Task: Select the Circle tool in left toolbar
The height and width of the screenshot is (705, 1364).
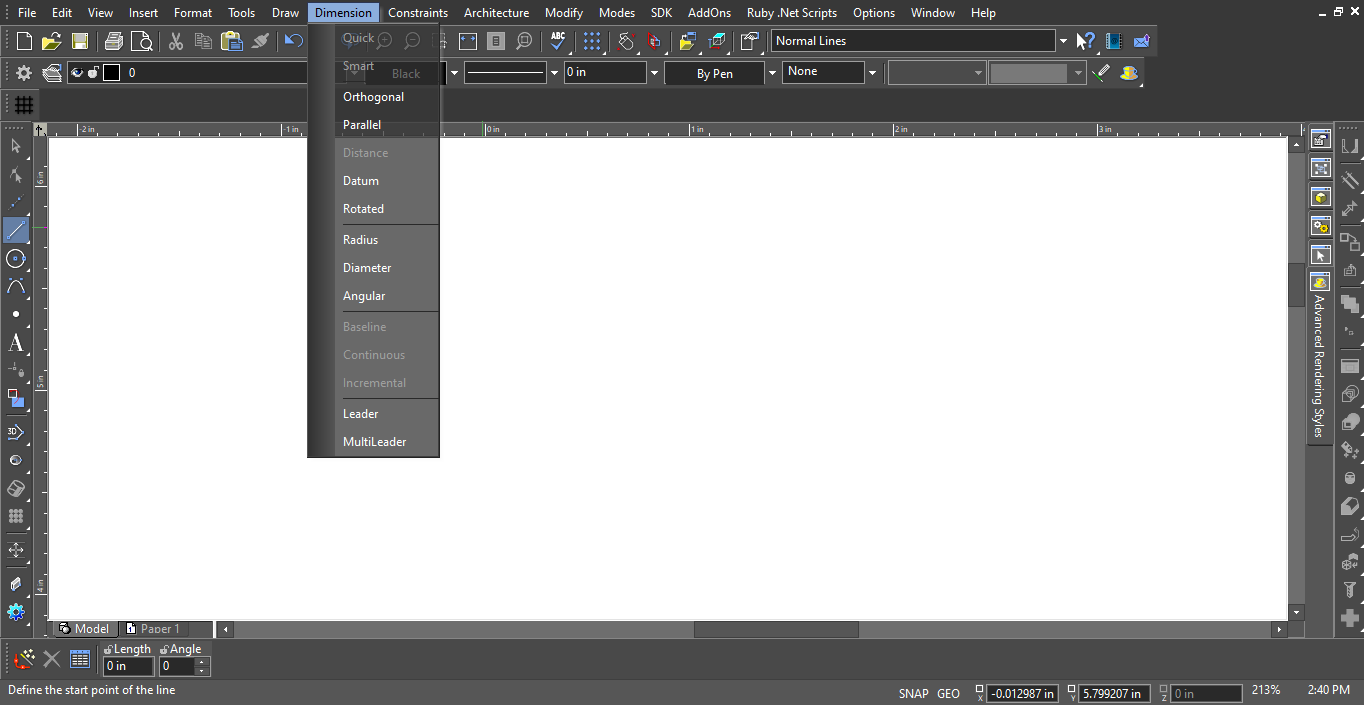Action: [x=16, y=258]
